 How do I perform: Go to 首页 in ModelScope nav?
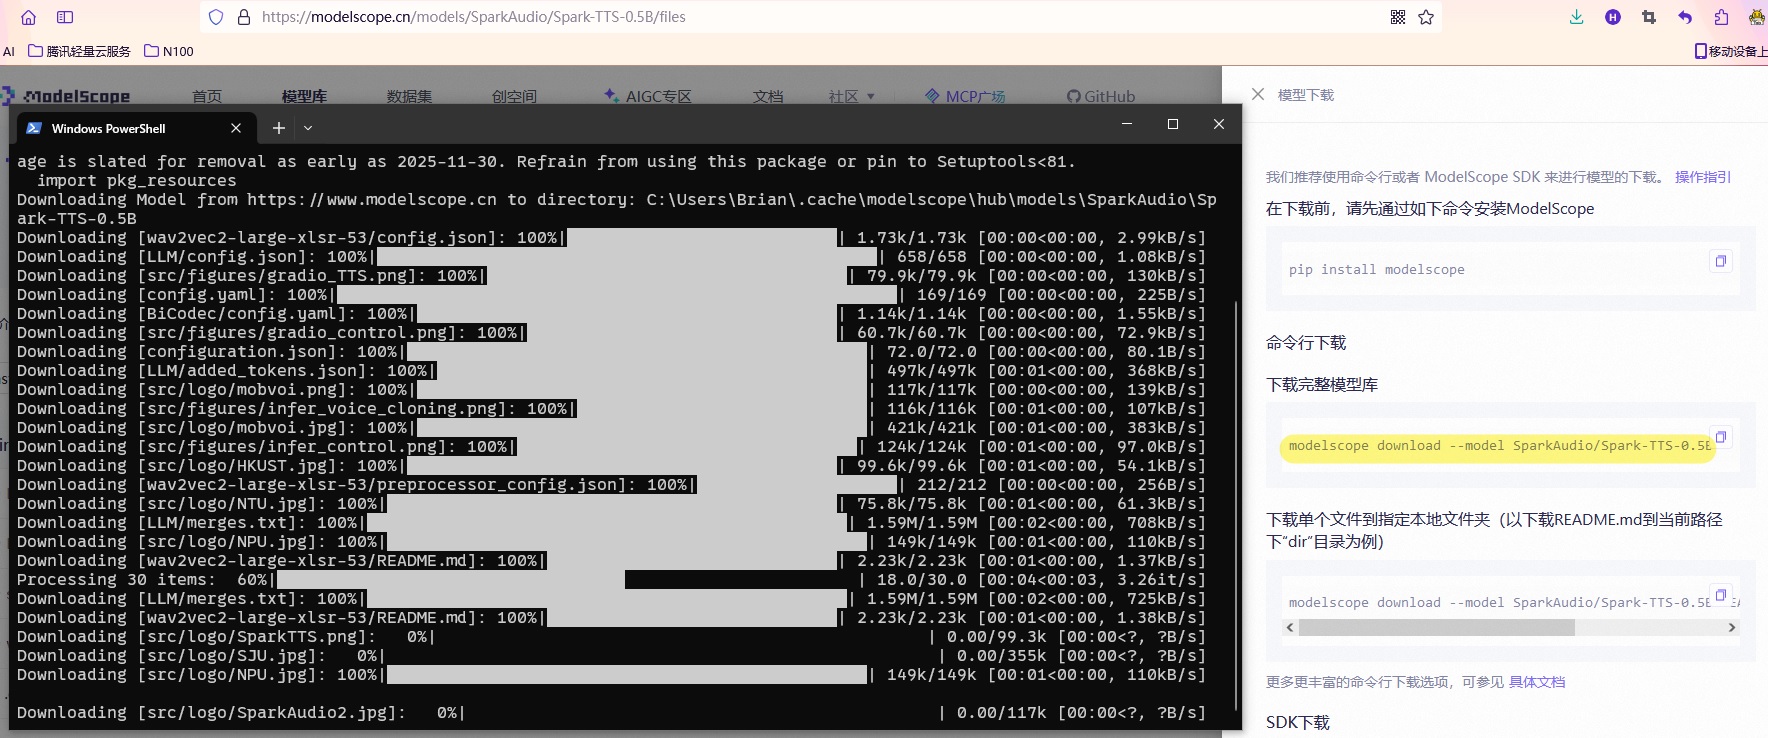[x=207, y=96]
